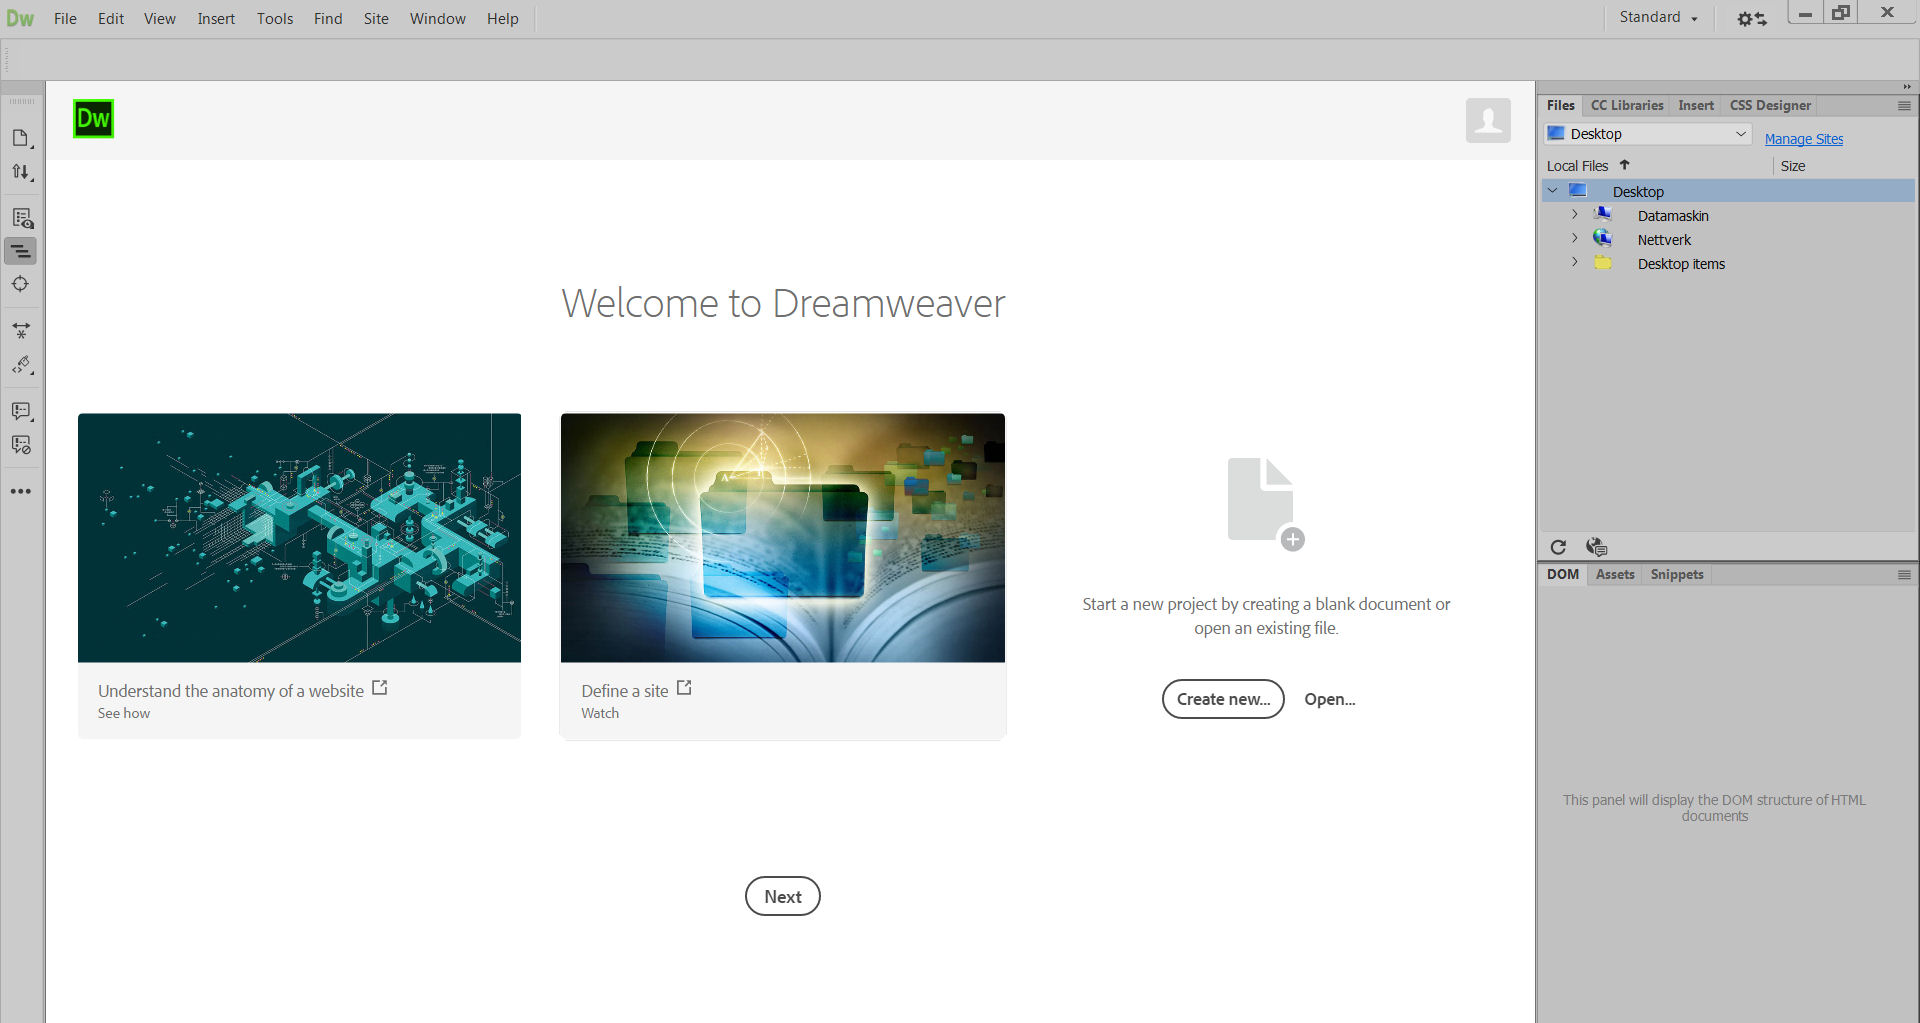Open Files panel options menu icon
The image size is (1920, 1023).
pyautogui.click(x=1904, y=105)
